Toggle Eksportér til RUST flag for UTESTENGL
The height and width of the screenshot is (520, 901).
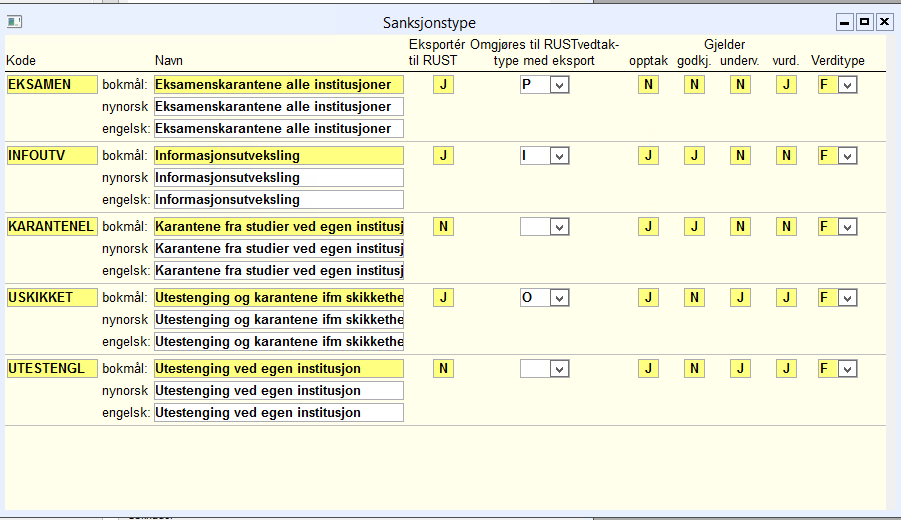coord(443,368)
